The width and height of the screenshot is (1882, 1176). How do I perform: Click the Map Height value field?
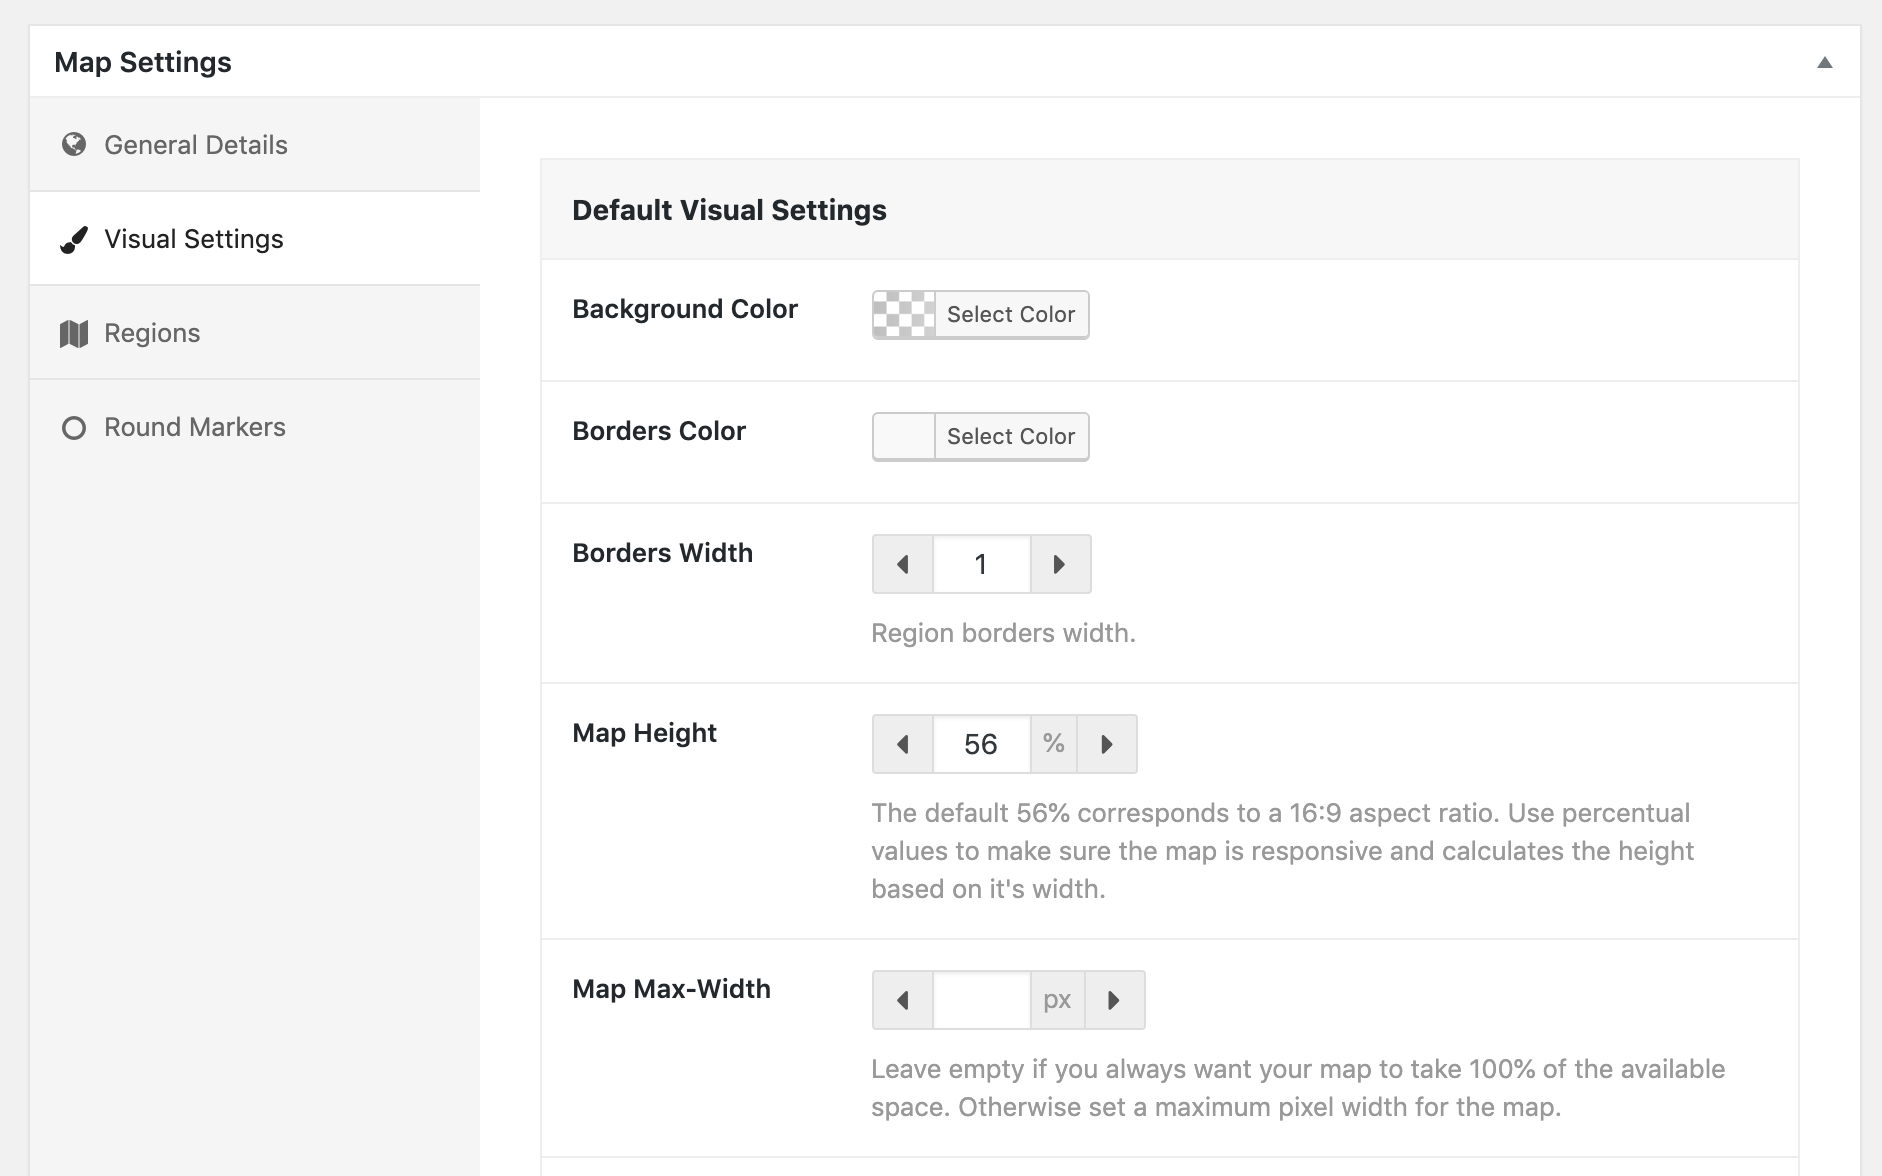tap(982, 744)
